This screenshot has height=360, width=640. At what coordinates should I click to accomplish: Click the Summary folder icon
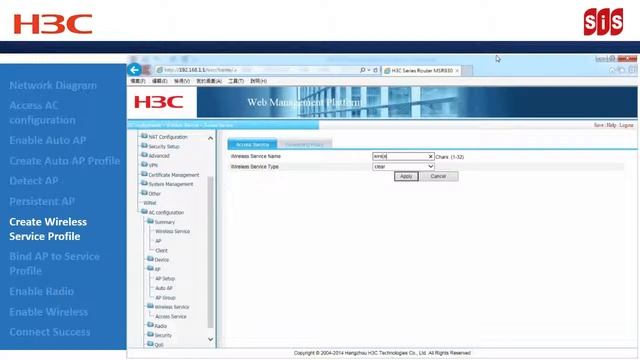tap(150, 221)
